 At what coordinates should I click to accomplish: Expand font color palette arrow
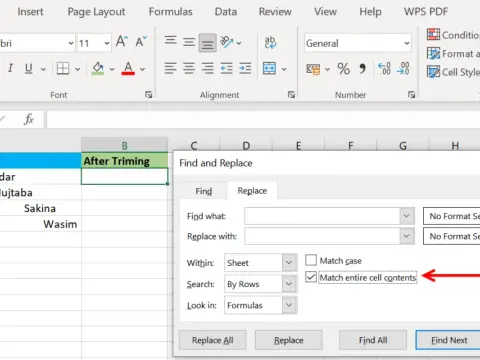pyautogui.click(x=143, y=69)
